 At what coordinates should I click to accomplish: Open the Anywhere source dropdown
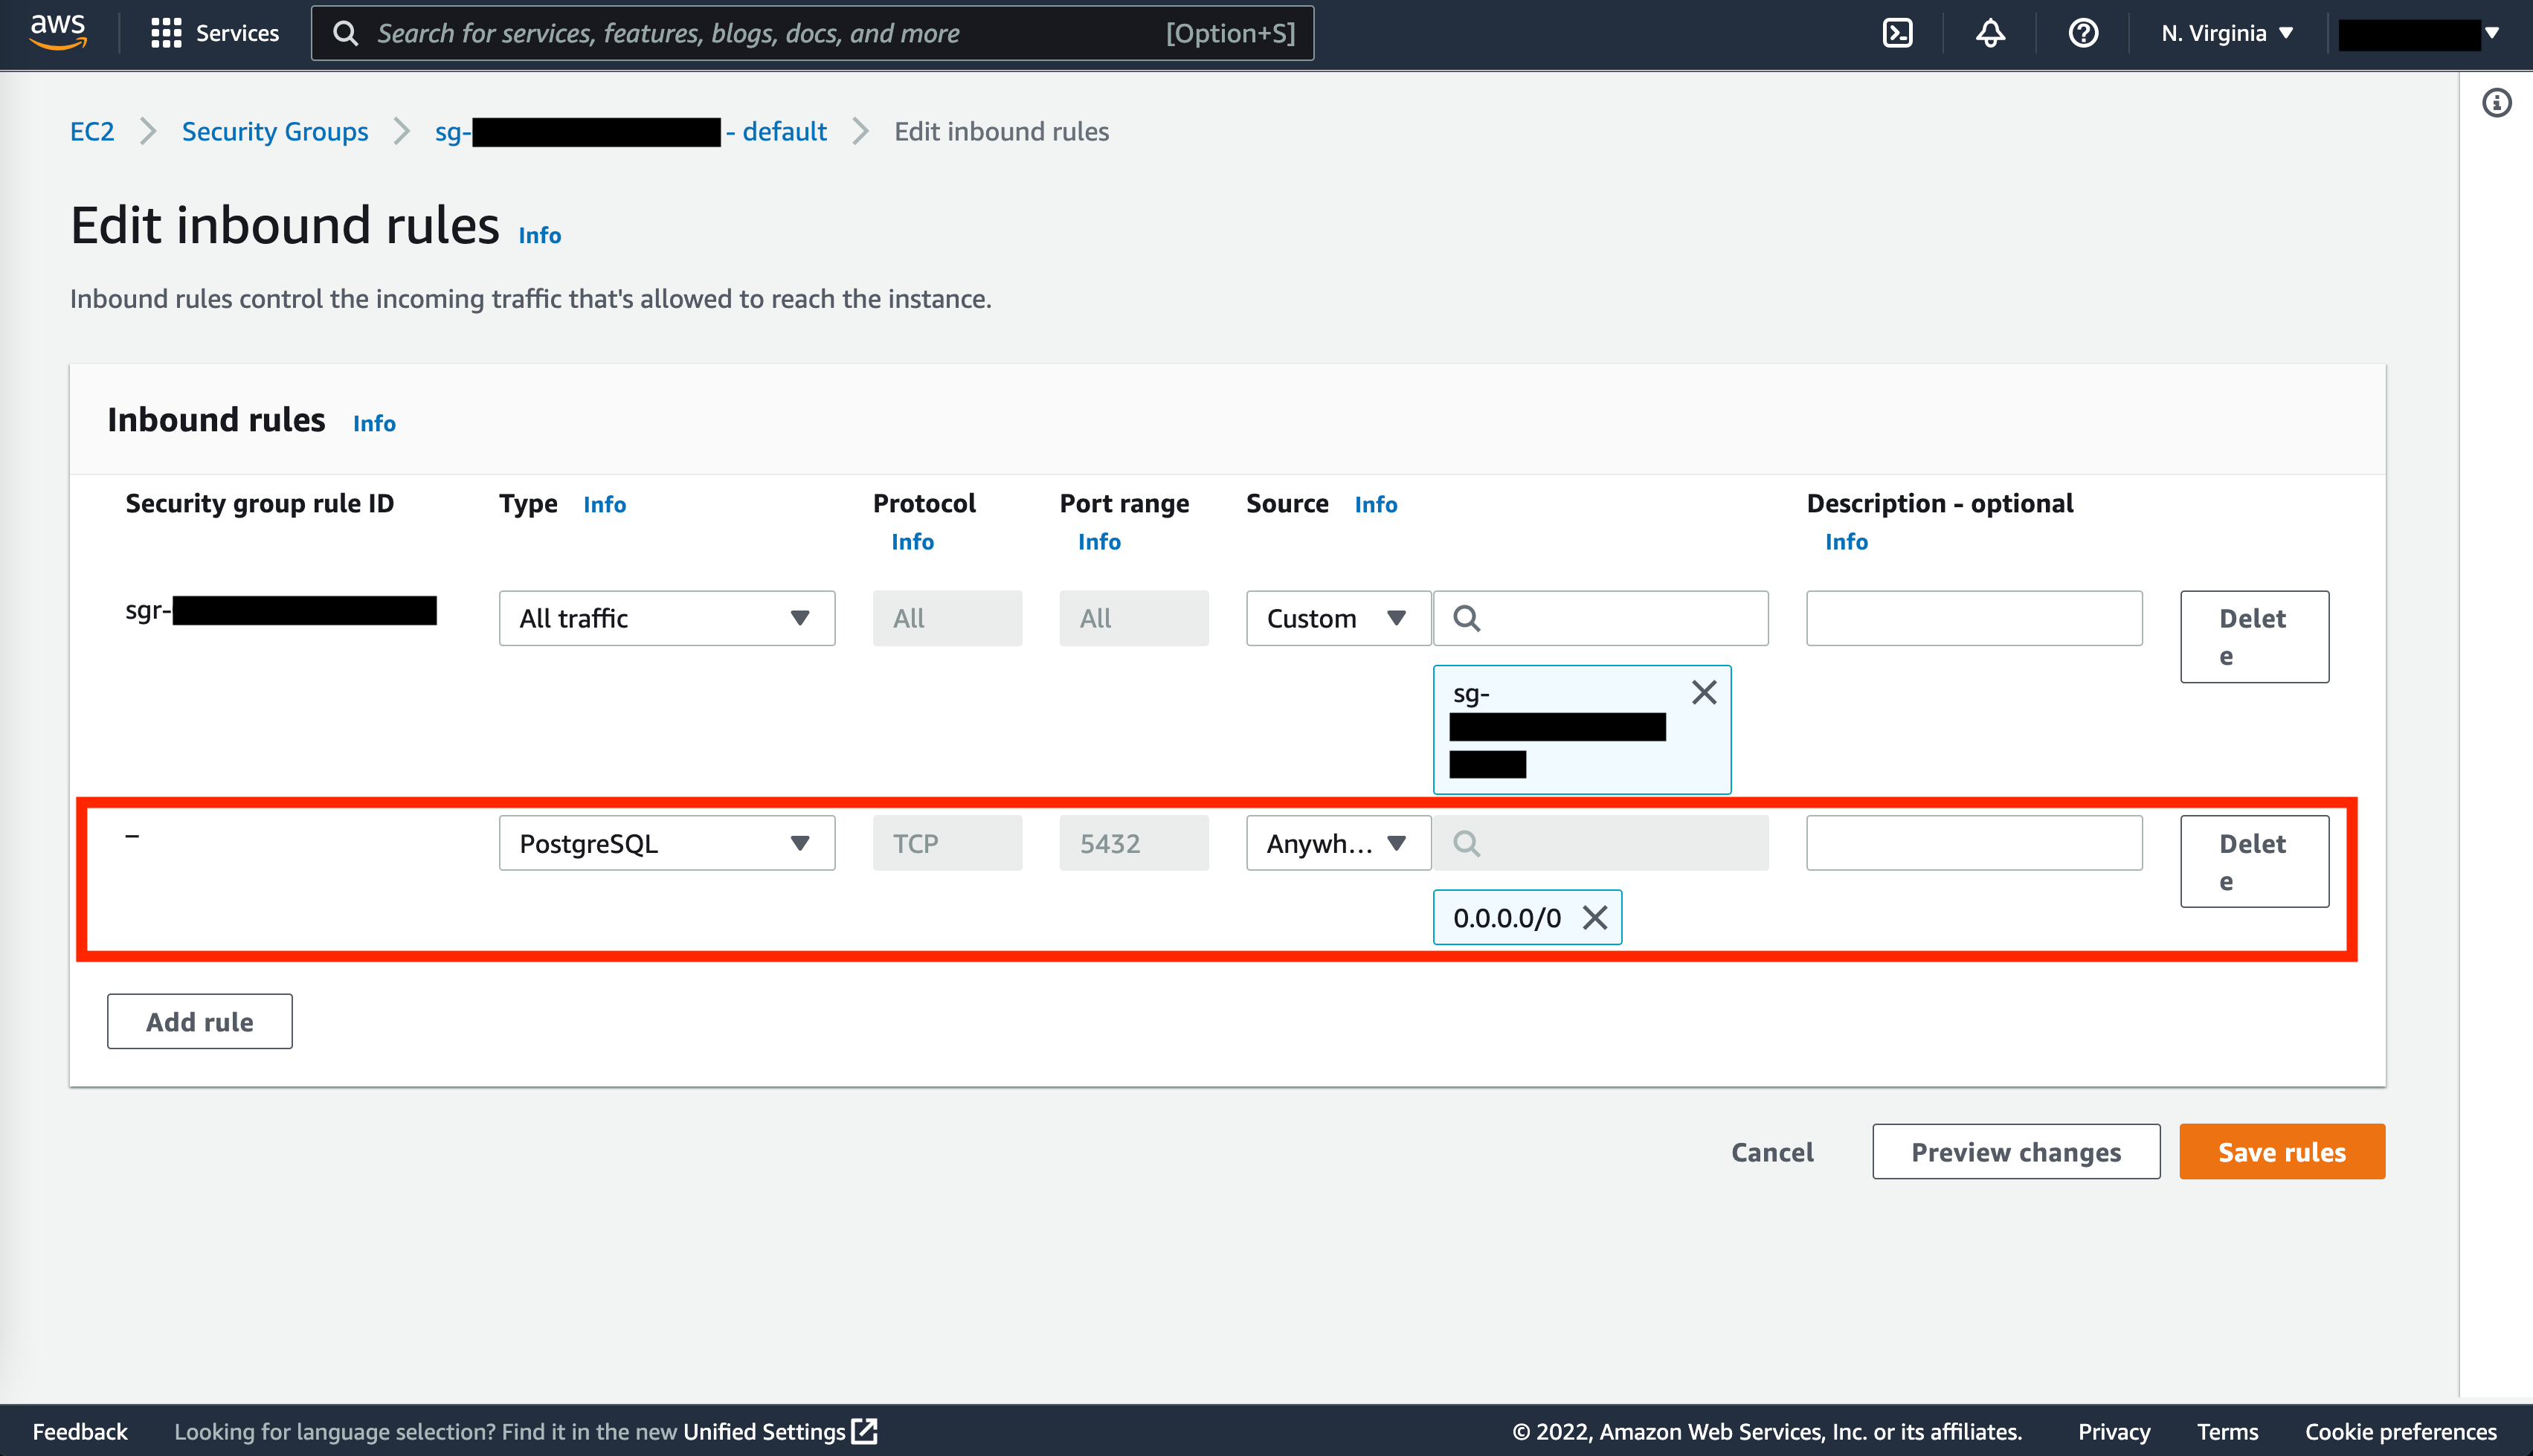(x=1337, y=843)
